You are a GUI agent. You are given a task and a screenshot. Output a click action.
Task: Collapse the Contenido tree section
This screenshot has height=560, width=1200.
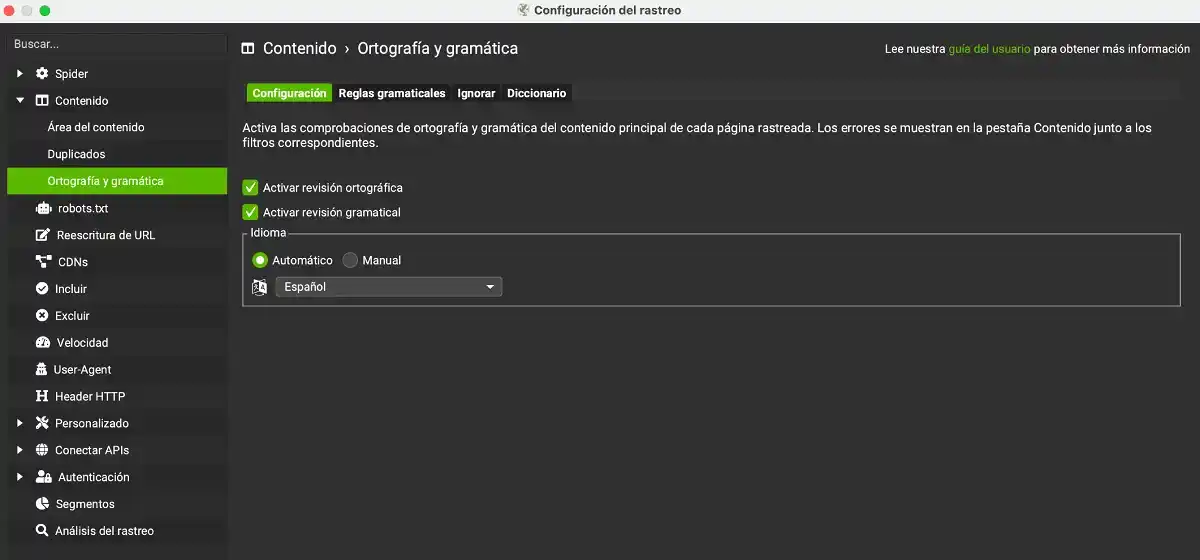[x=20, y=101]
